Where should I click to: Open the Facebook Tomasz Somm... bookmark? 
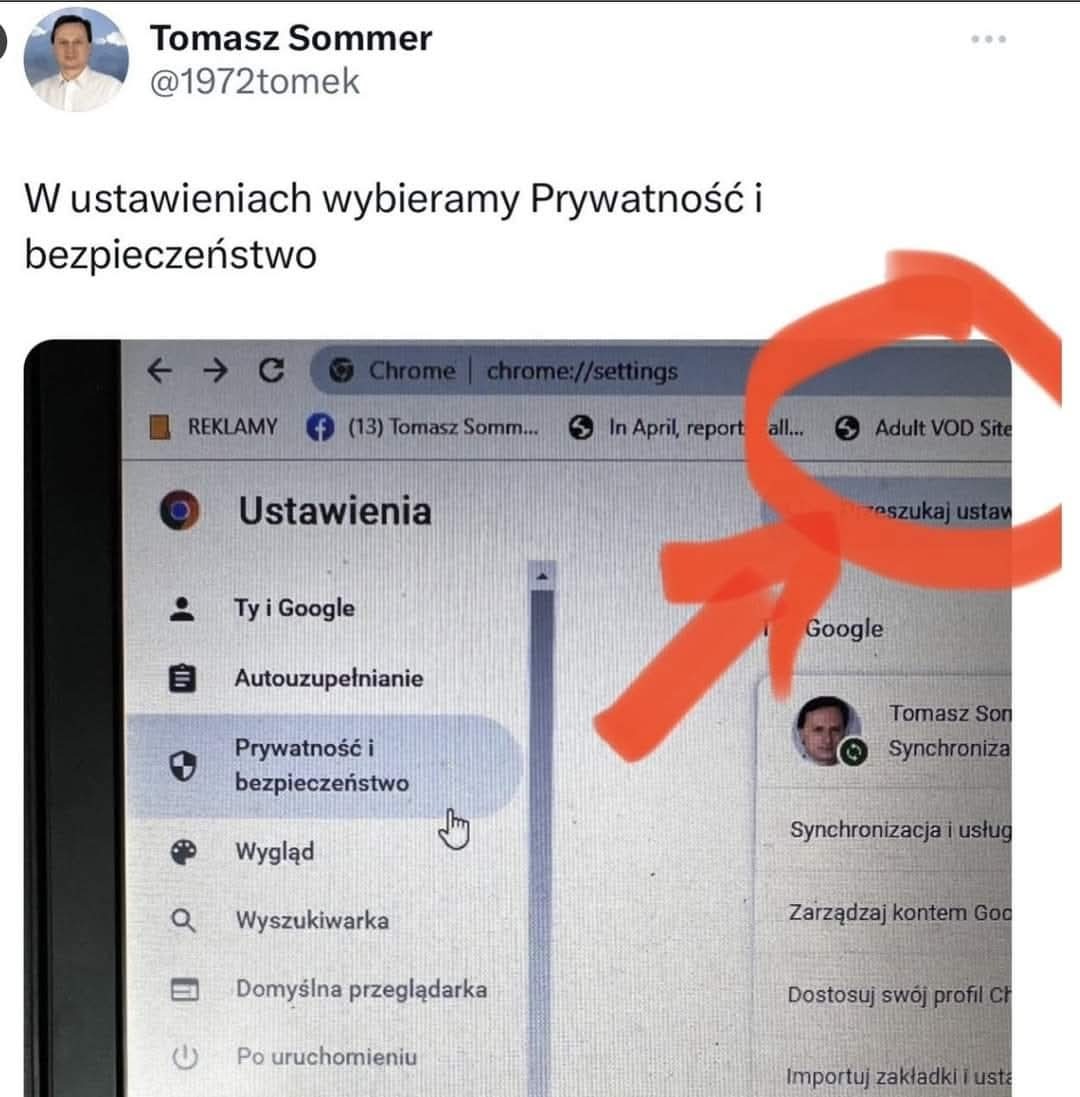(x=422, y=427)
